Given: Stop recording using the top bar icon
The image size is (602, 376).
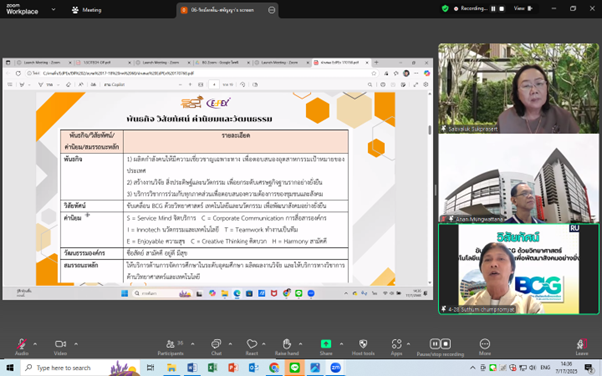Looking at the screenshot, I should click(501, 8).
